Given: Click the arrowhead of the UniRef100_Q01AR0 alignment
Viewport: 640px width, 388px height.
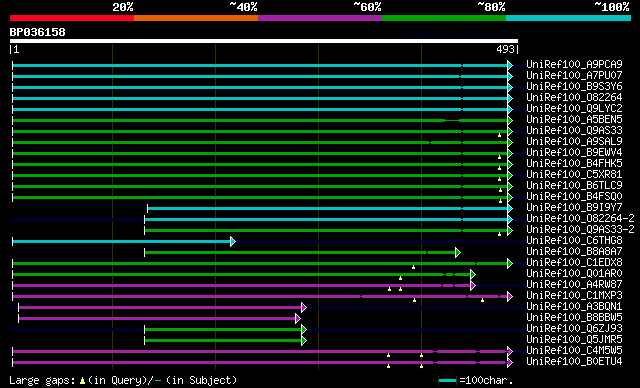Looking at the screenshot, I should (472, 275).
